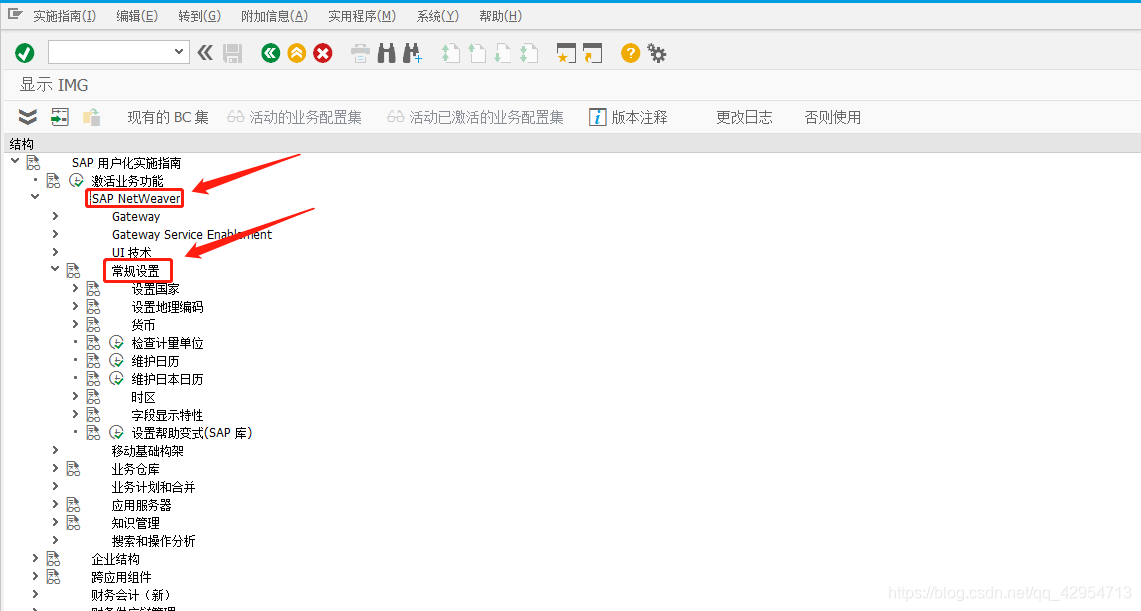Select the 移动基础构架 tree row
The image size is (1141, 611).
pos(148,451)
